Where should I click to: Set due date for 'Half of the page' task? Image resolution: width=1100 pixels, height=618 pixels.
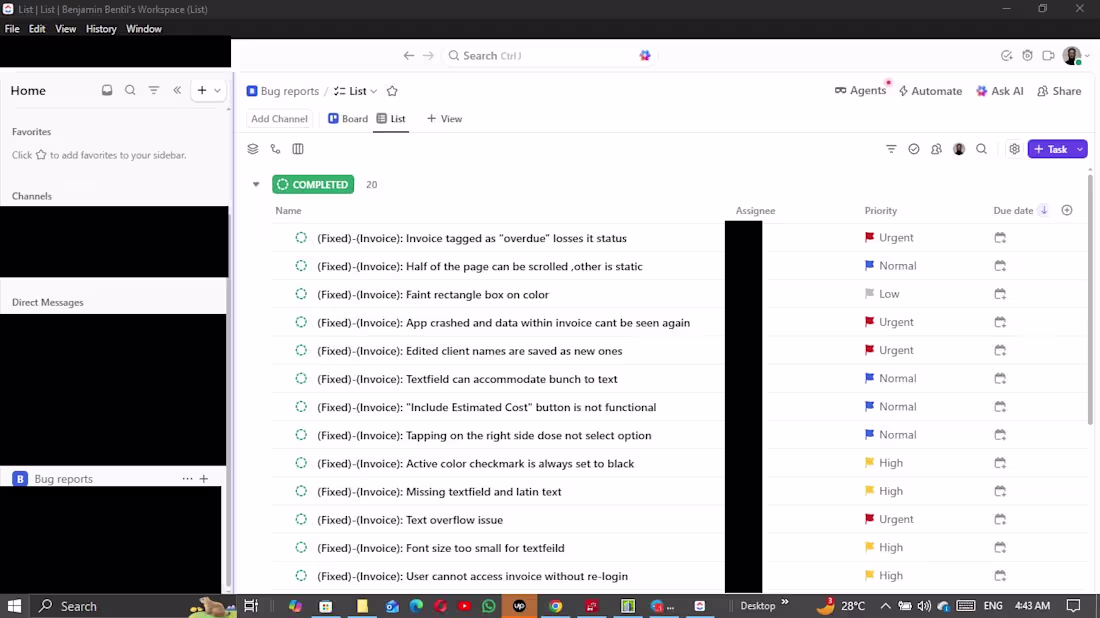pos(1000,266)
